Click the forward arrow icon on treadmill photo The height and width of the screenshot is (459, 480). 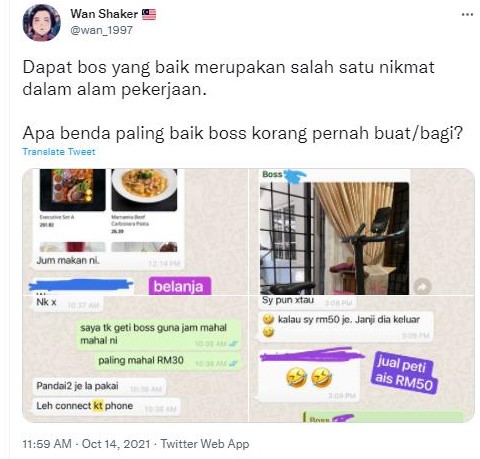click(422, 286)
